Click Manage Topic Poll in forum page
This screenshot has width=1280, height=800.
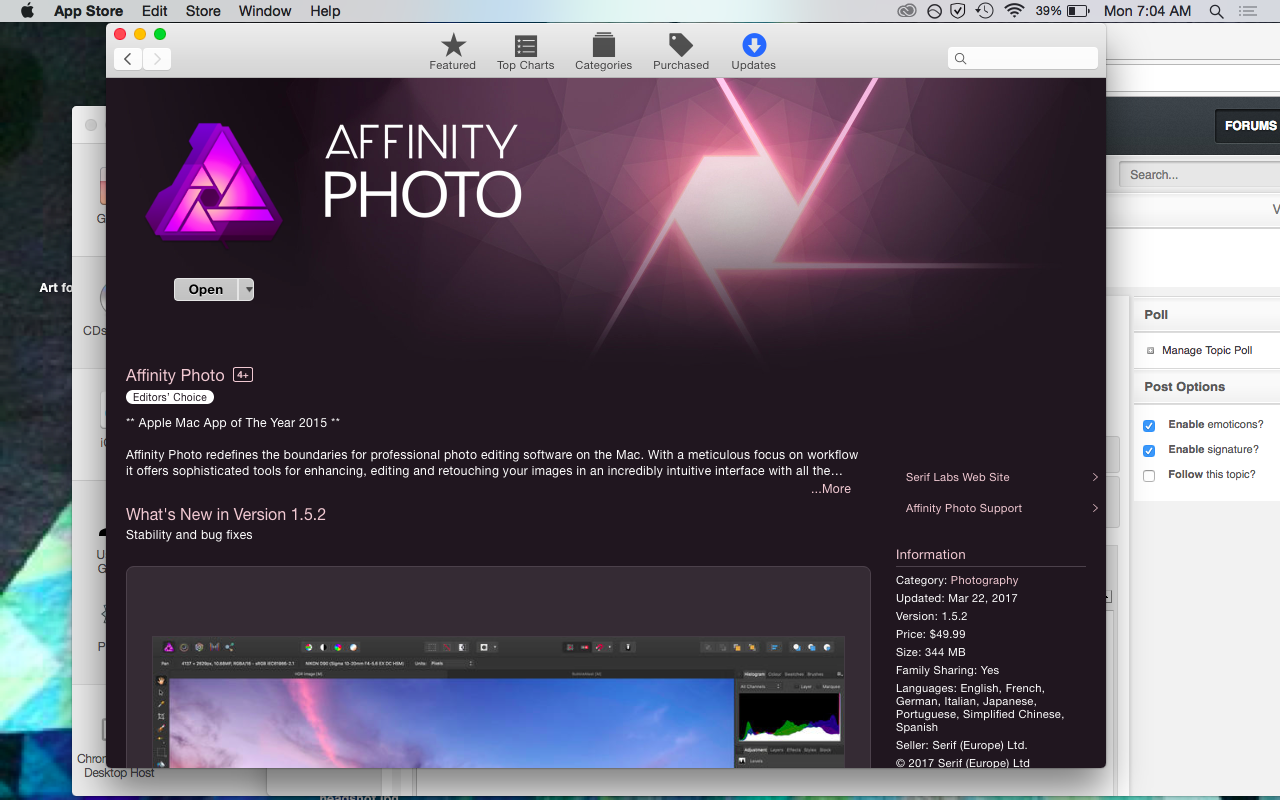[1207, 350]
